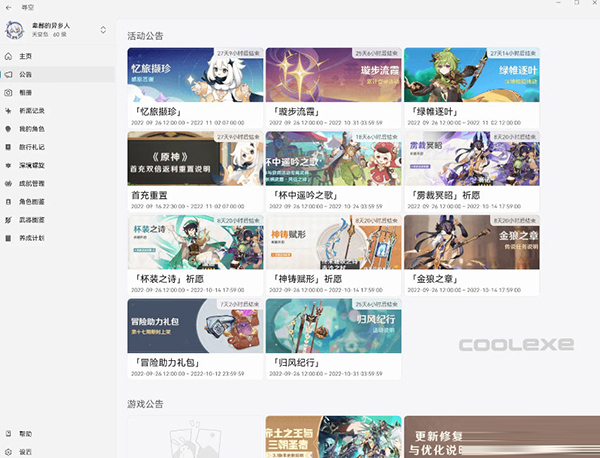Open 深境螺旋 via its icon
The width and height of the screenshot is (600, 458).
click(8, 165)
